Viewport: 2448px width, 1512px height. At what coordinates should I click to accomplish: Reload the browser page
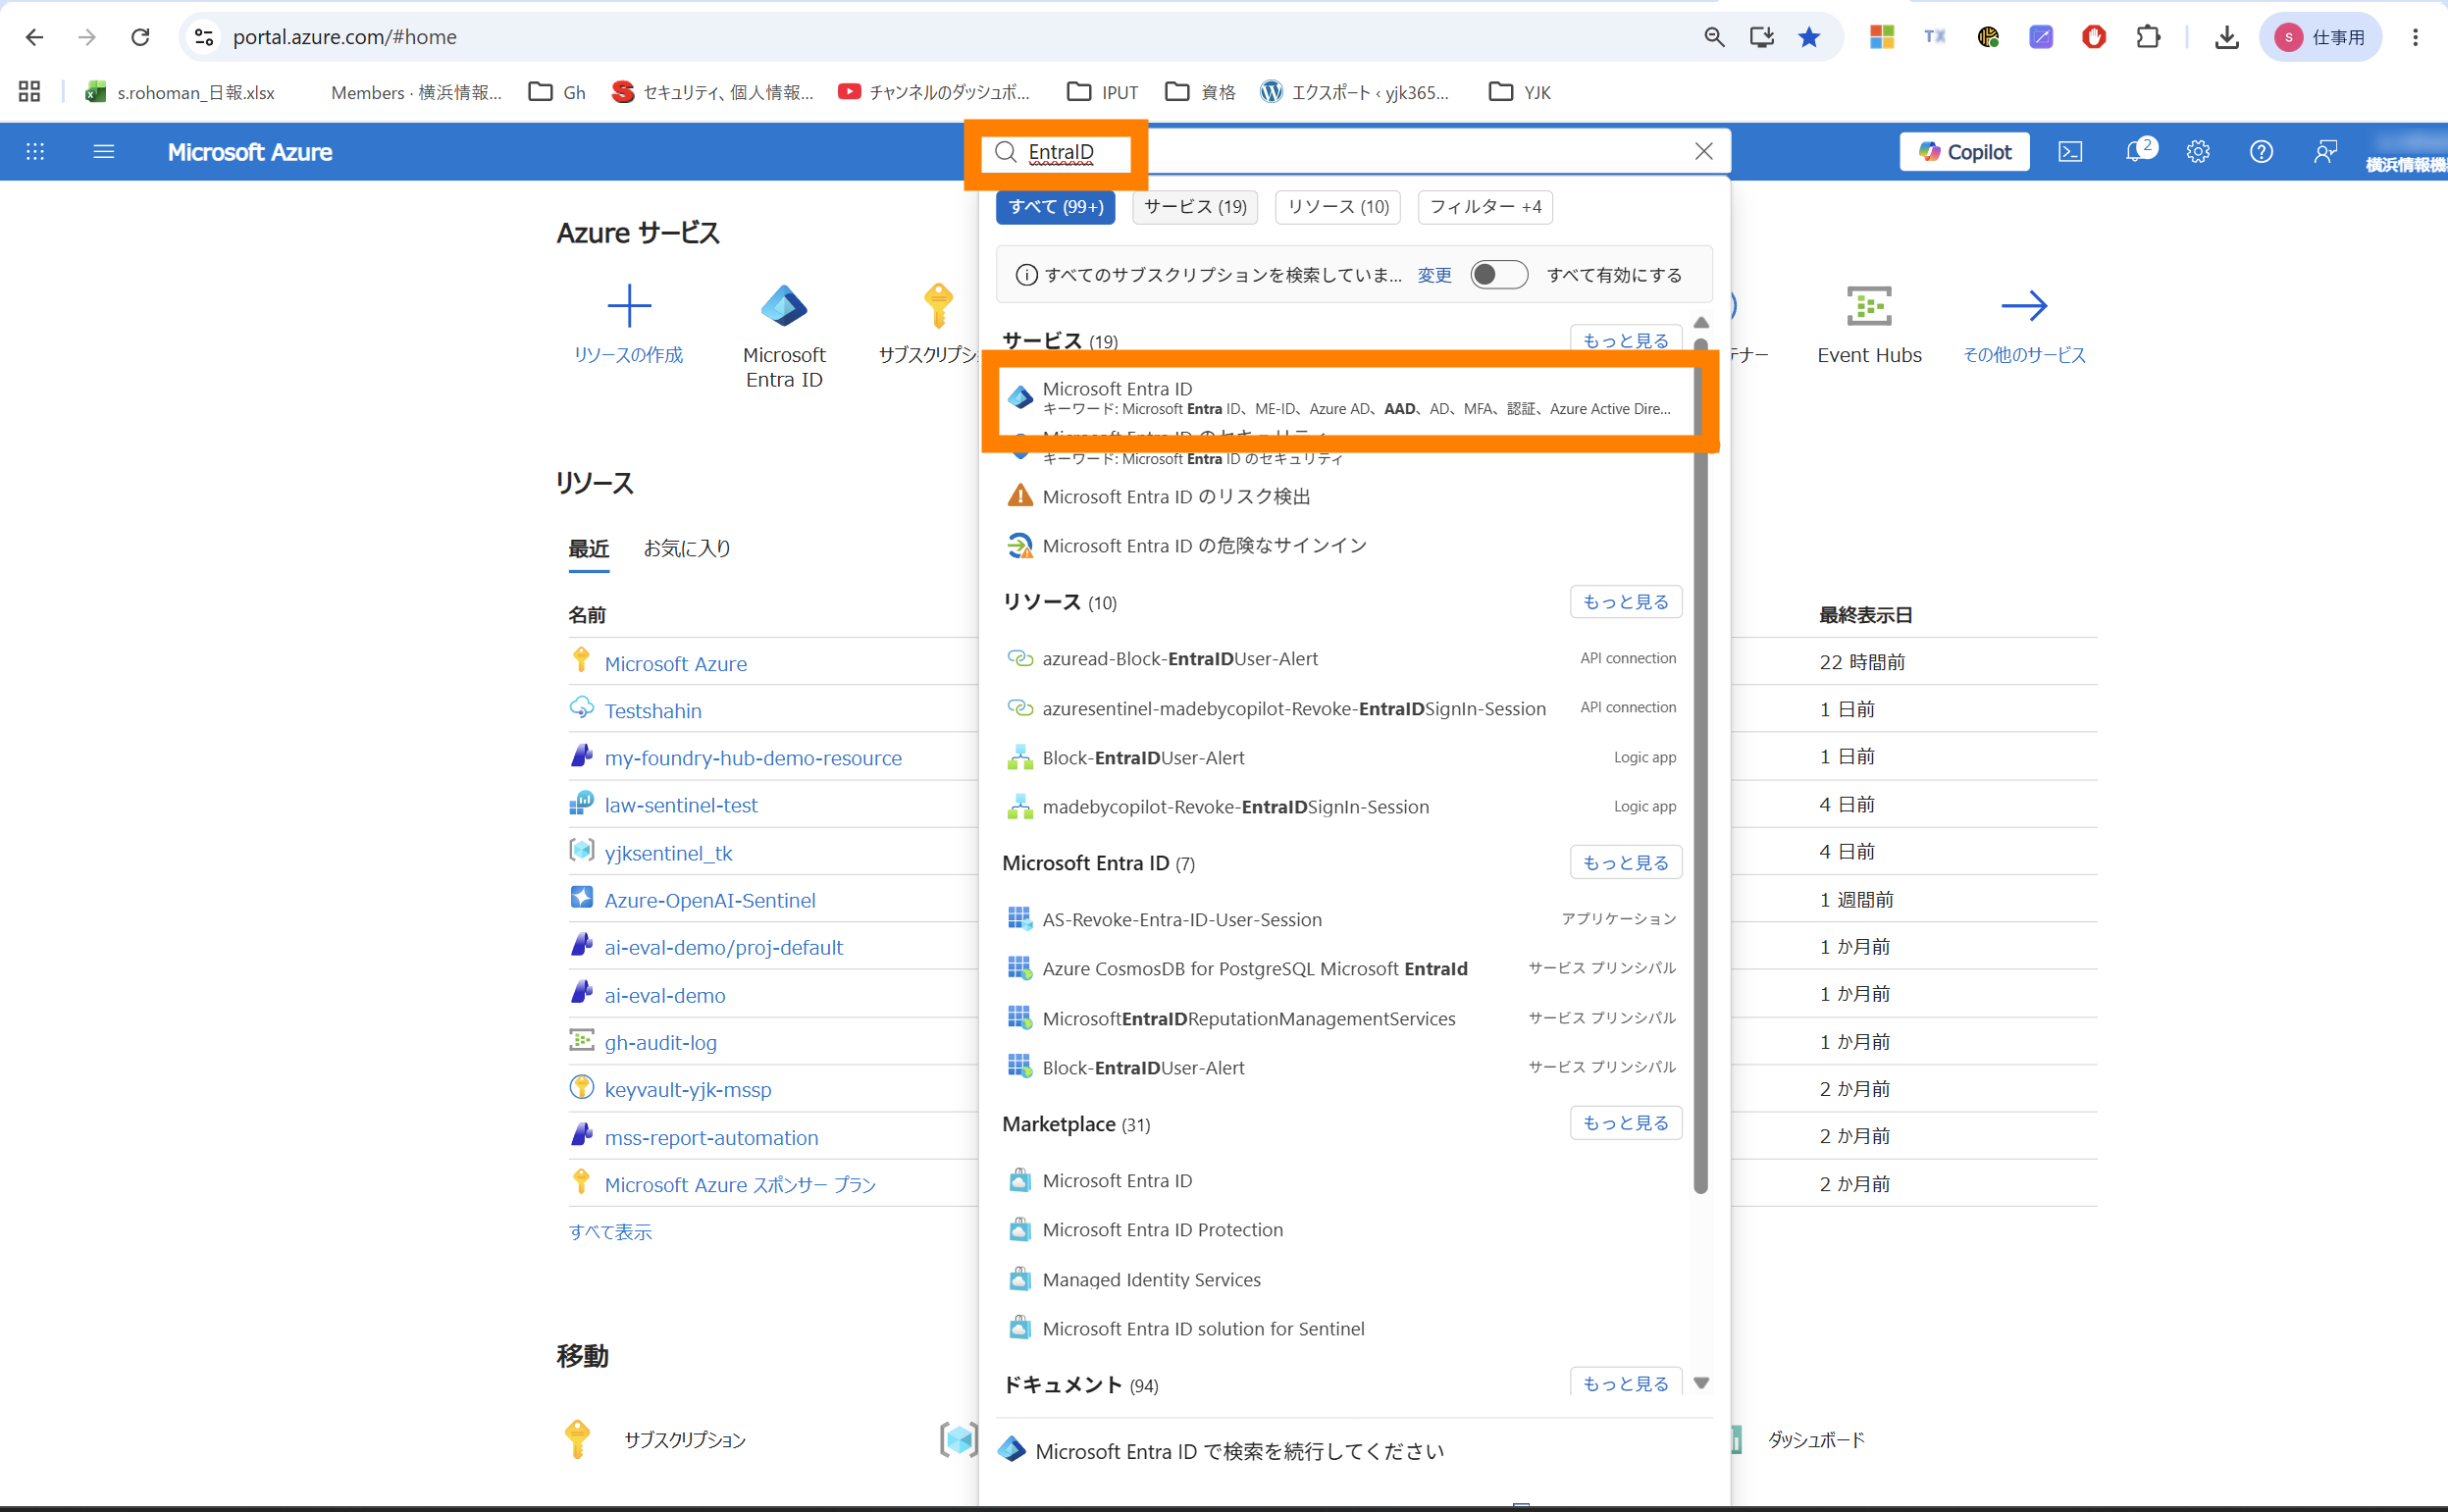(140, 37)
